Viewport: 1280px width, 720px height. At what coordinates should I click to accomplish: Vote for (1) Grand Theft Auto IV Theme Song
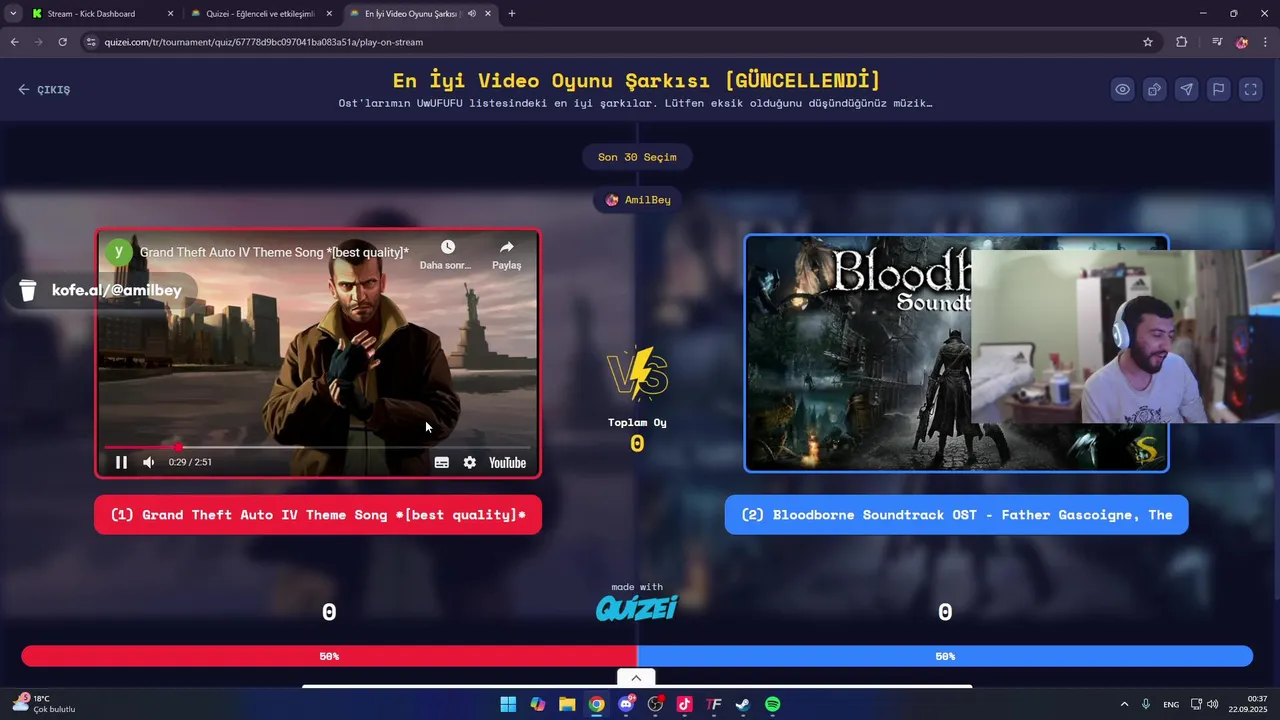point(318,515)
